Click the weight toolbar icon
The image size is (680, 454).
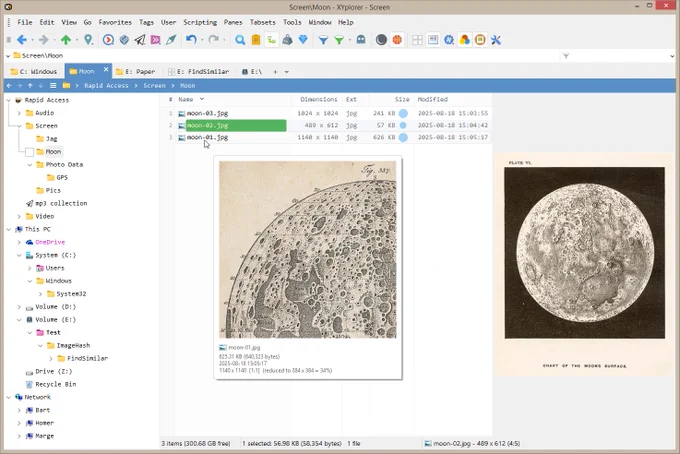point(287,40)
